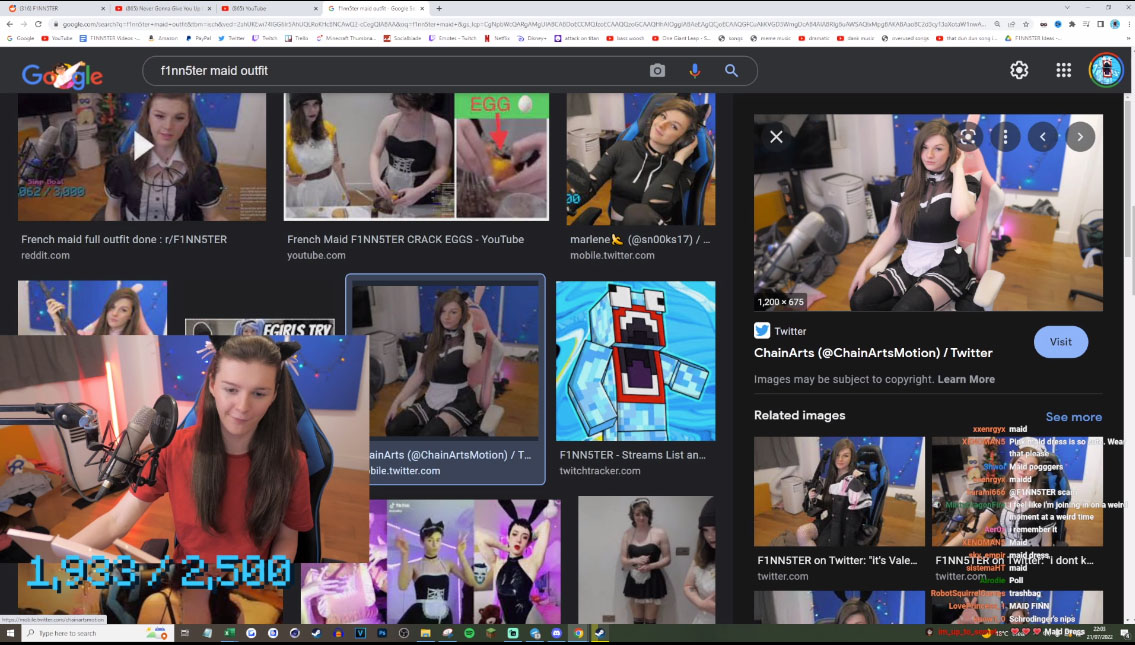
Task: Open the PayPal bookmark
Action: [x=198, y=38]
